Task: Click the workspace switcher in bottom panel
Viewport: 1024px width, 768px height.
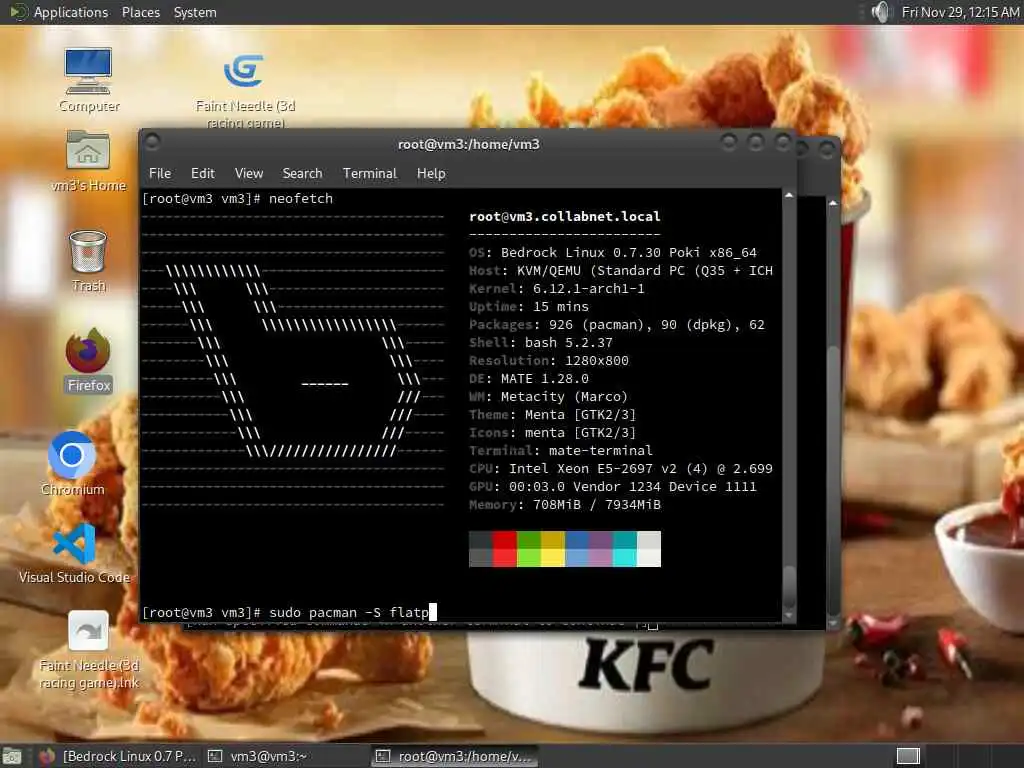Action: [x=908, y=756]
